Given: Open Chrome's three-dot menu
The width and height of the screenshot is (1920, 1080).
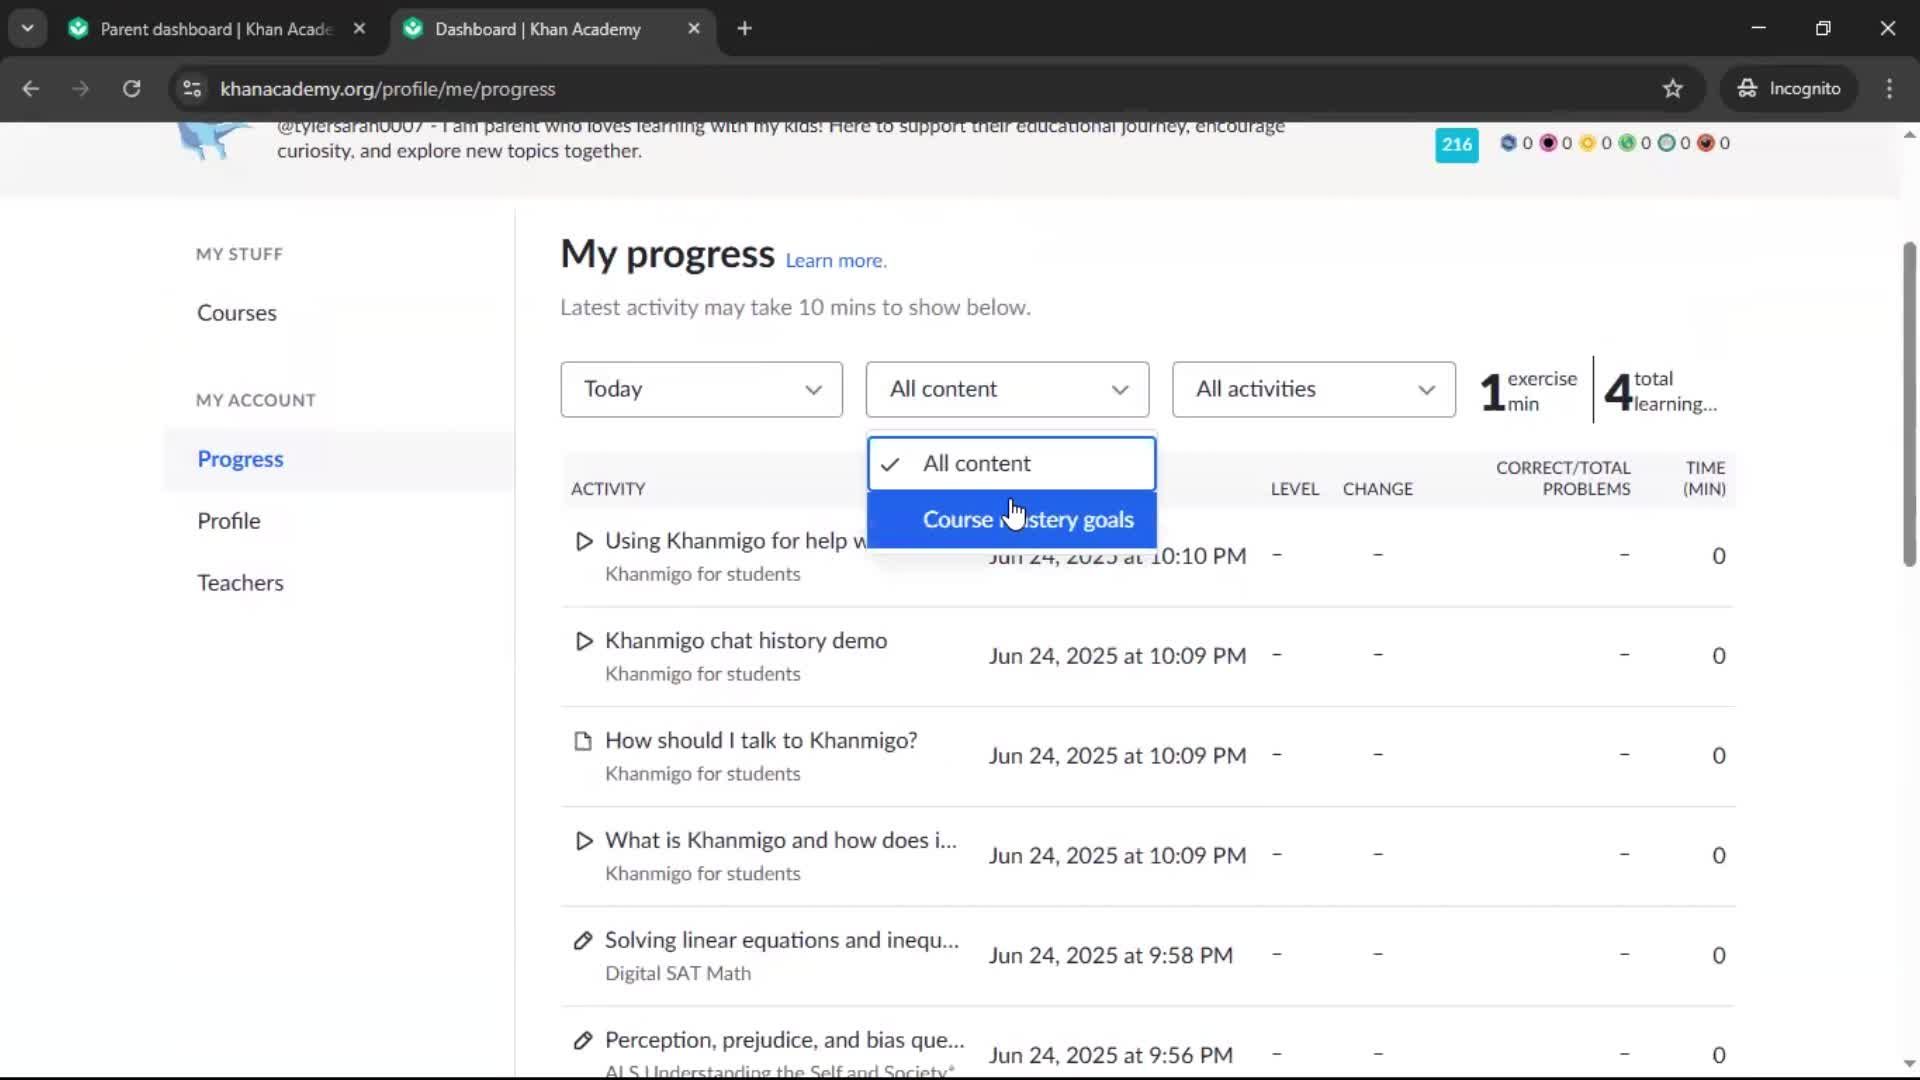Looking at the screenshot, I should [x=1889, y=88].
